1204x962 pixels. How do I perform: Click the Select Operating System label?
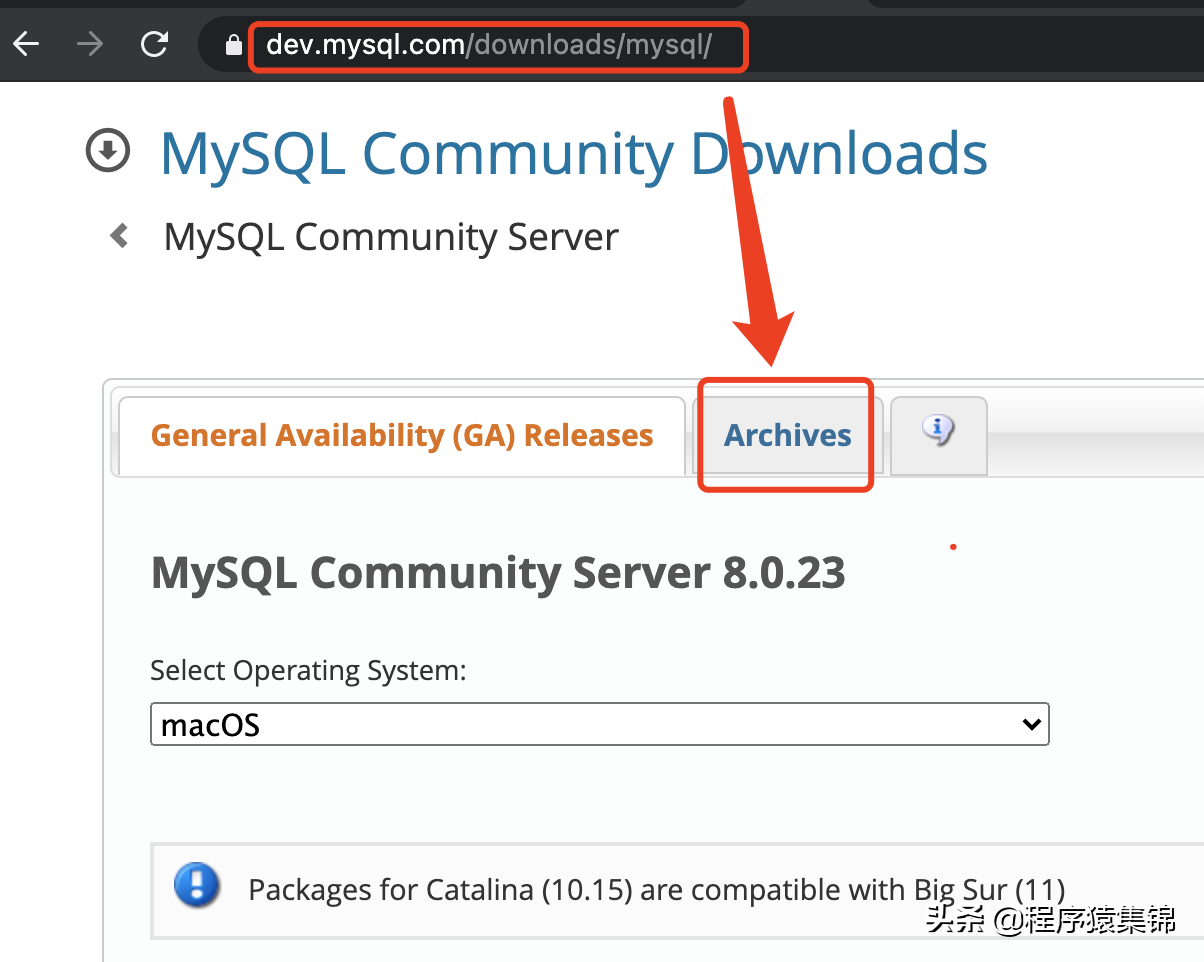tap(308, 670)
